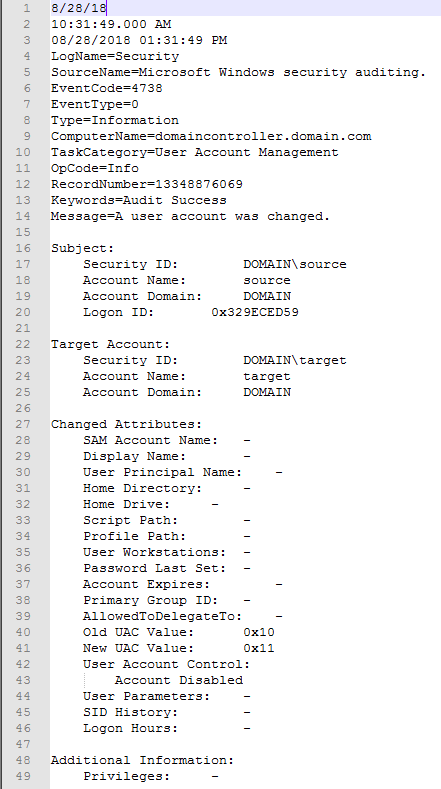Screen dimensions: 441x789
Task: Click line number 43 in the gutter
Action: (23, 680)
